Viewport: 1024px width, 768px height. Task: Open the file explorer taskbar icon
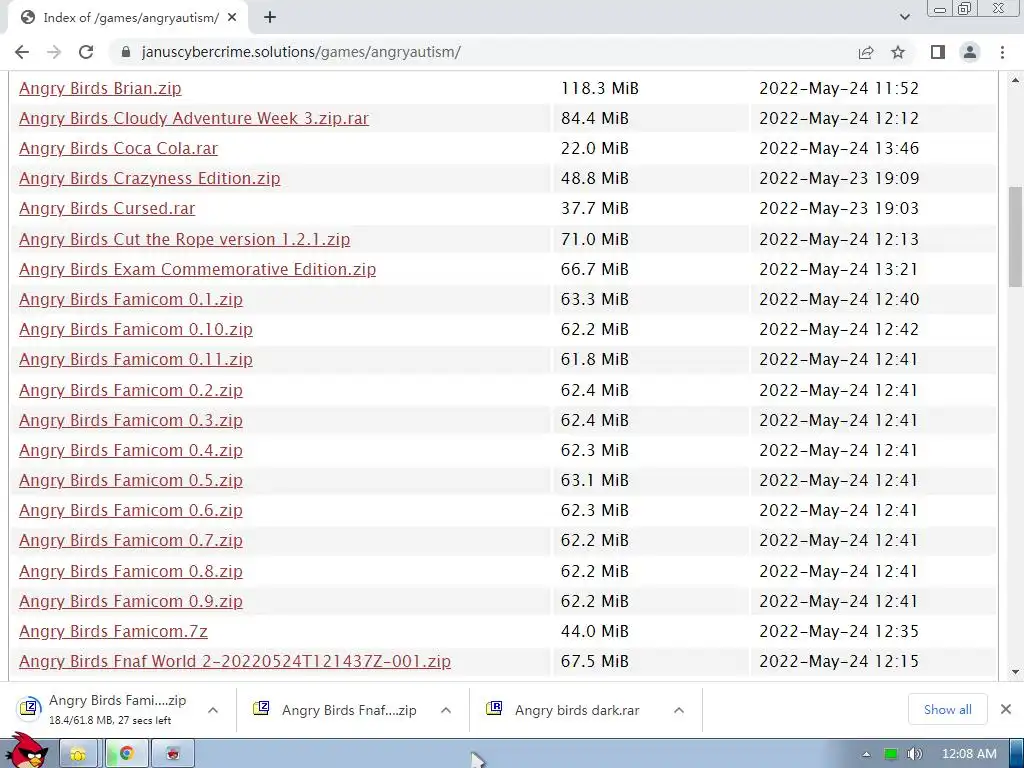[x=78, y=754]
